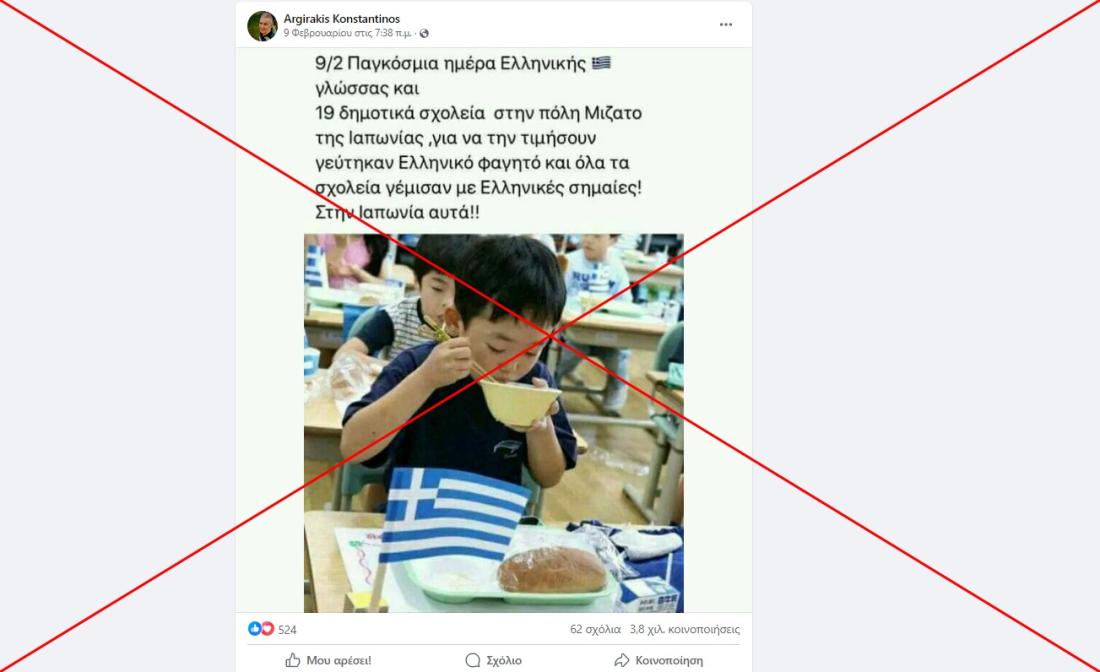Click the share arrow icon
Viewport: 1100px width, 672px height.
point(622,660)
